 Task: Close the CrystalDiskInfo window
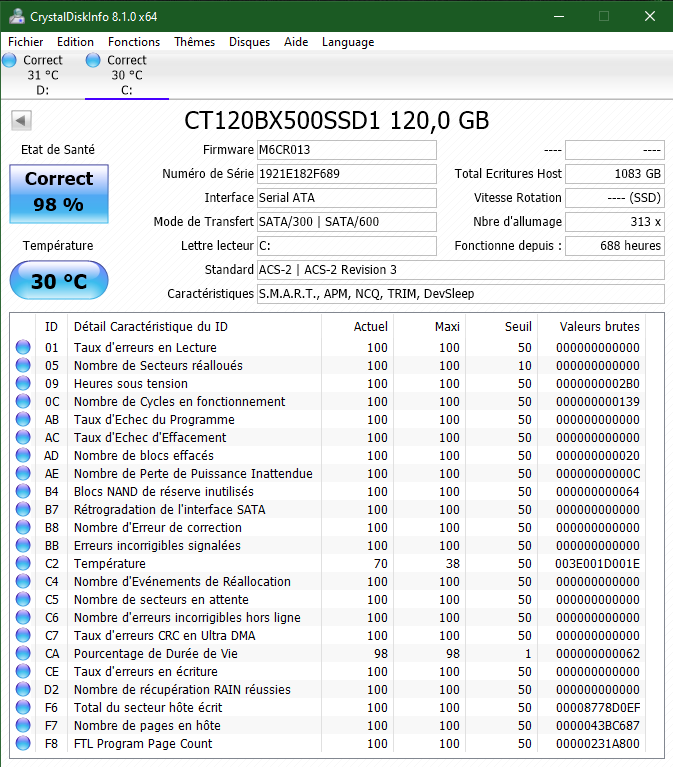pyautogui.click(x=650, y=16)
